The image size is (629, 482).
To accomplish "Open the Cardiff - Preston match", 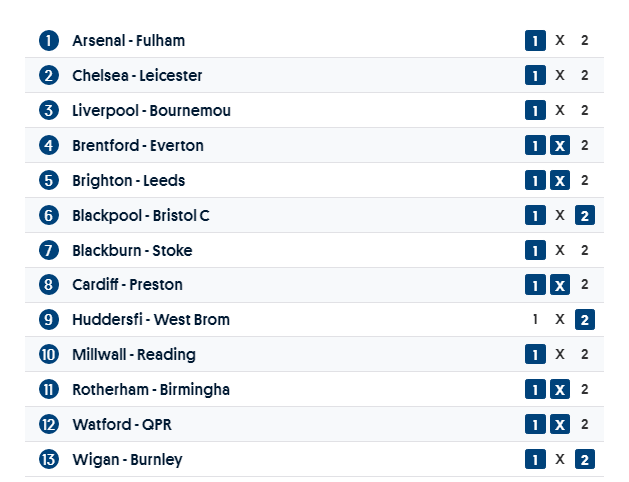I will click(x=127, y=285).
